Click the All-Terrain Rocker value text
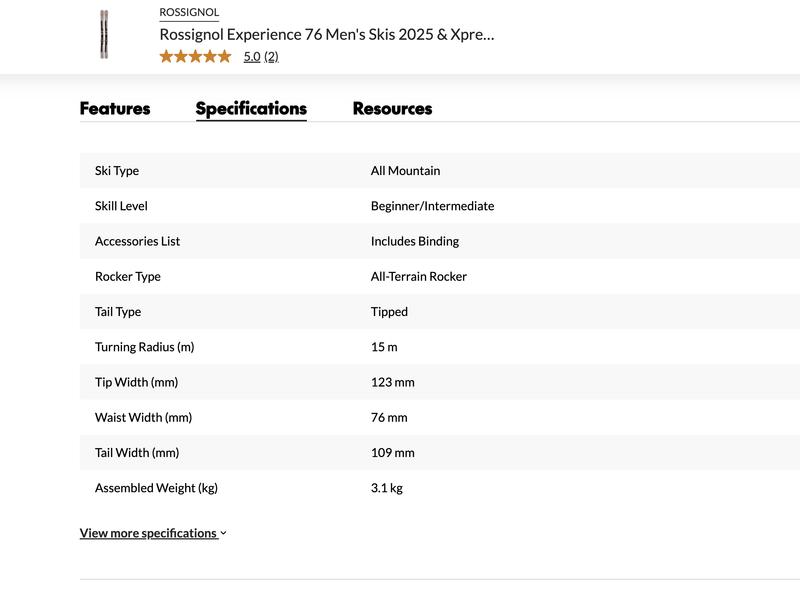 (418, 276)
